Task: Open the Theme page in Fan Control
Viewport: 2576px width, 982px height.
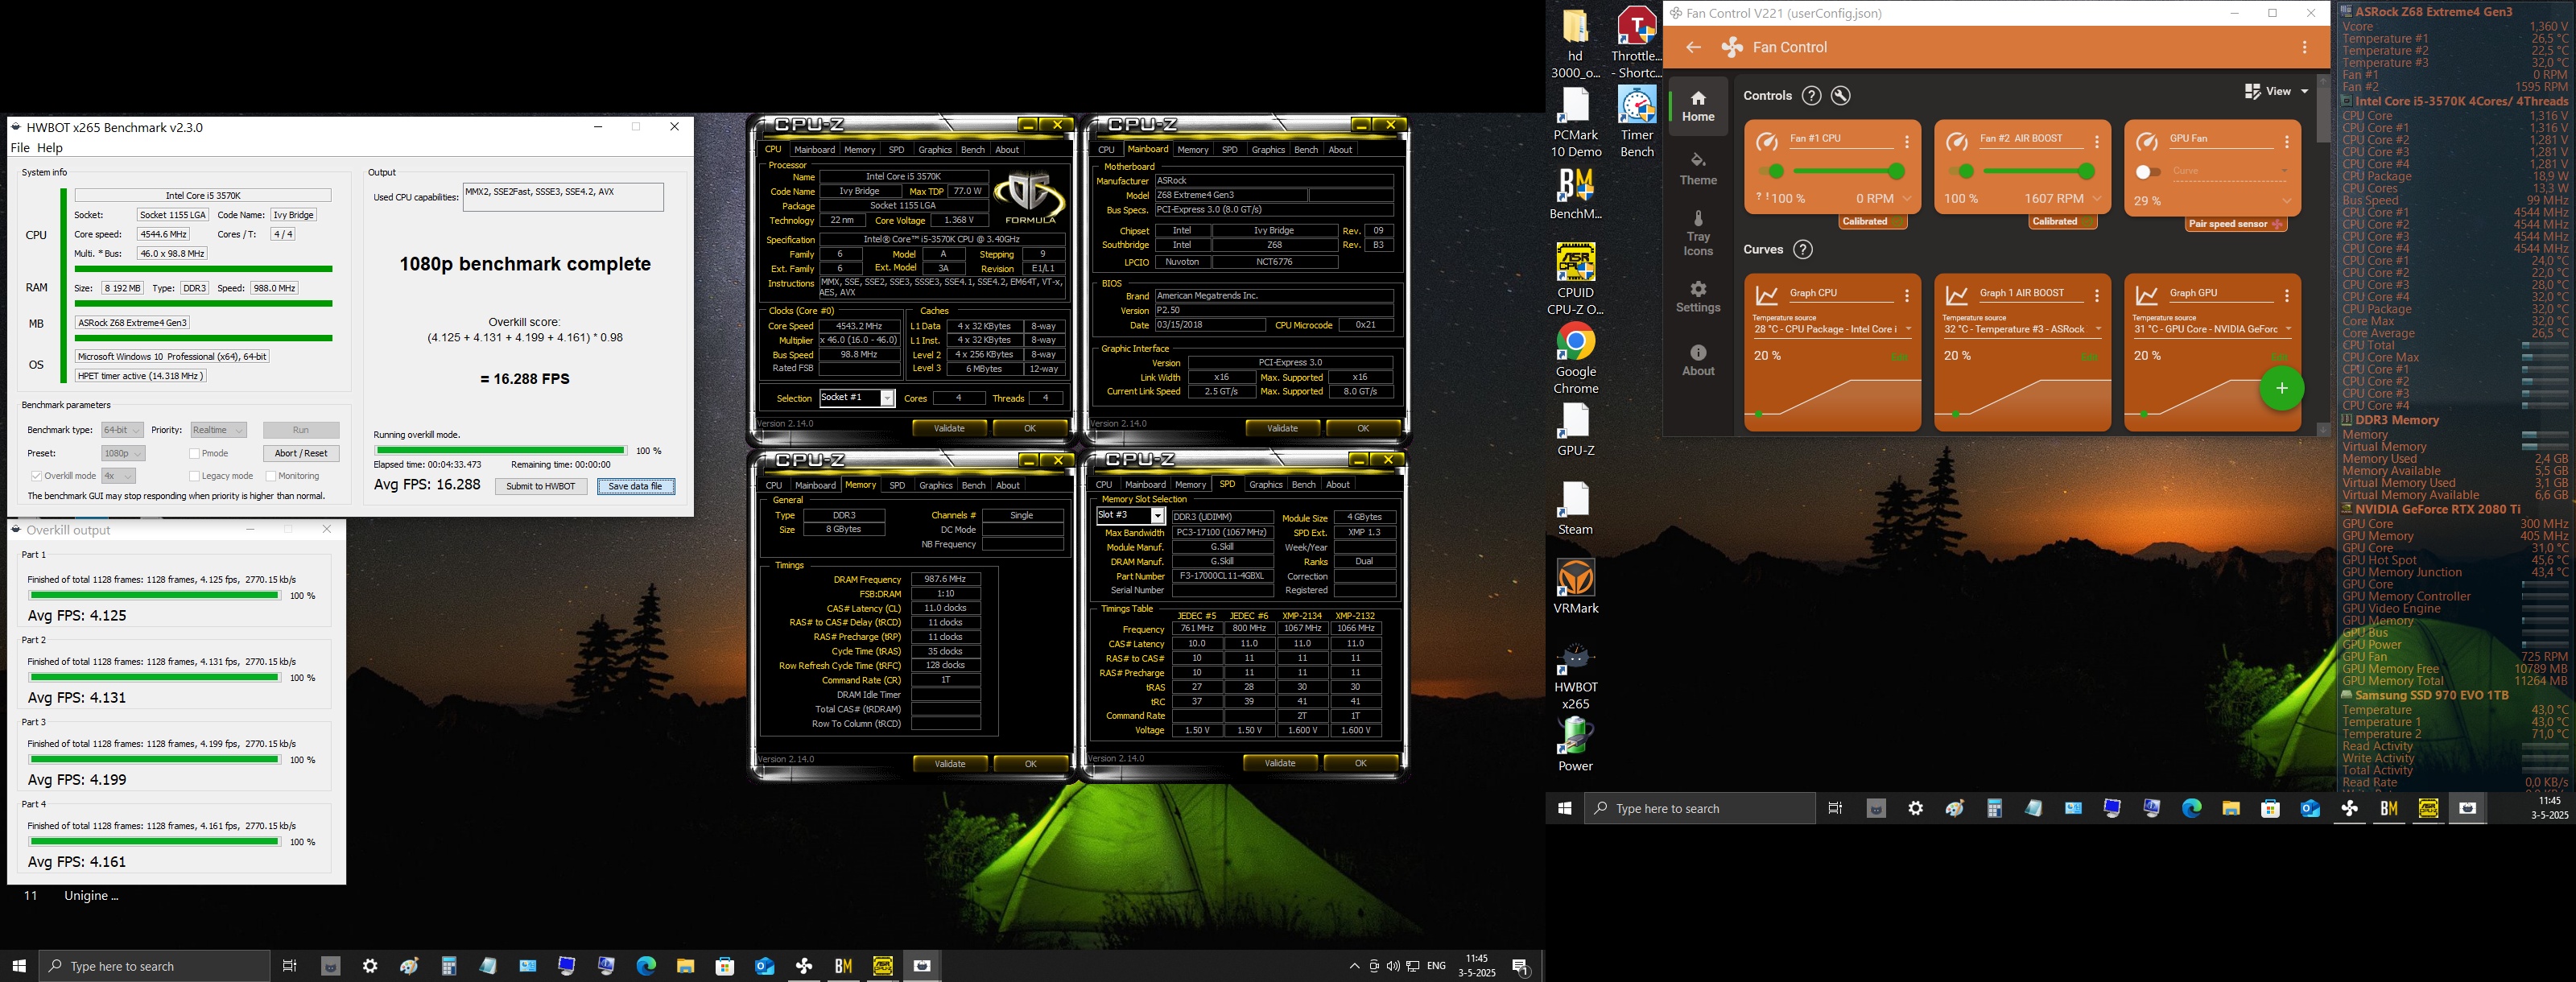Action: [x=1698, y=168]
